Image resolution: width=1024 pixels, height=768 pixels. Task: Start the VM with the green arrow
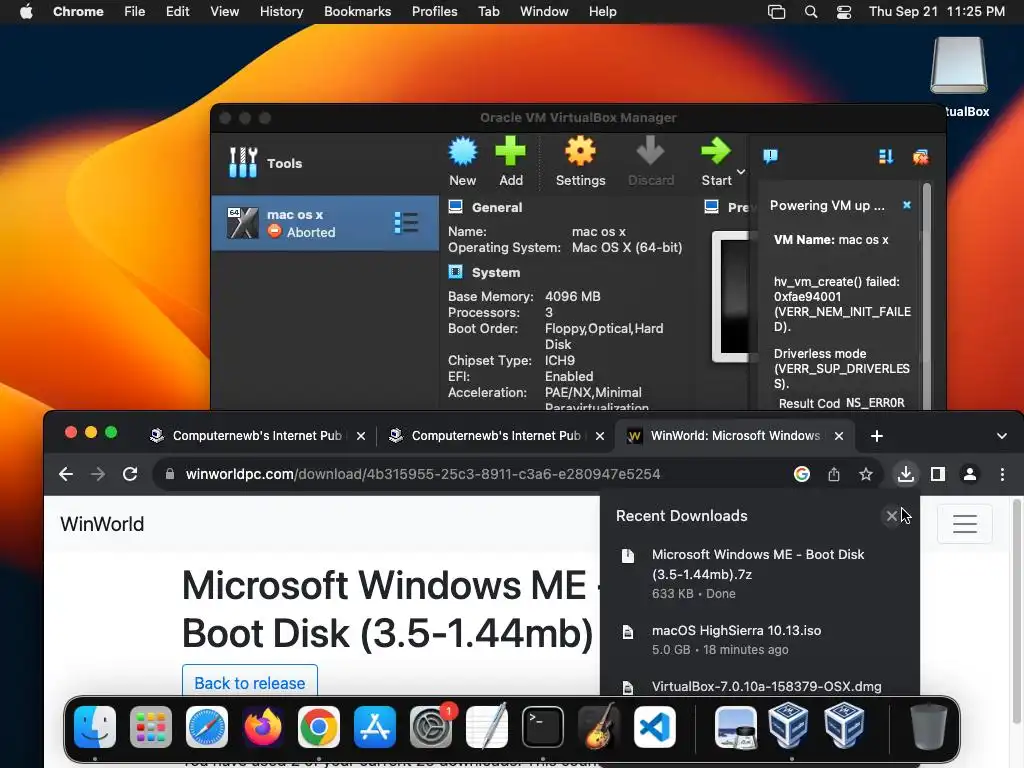tap(716, 152)
